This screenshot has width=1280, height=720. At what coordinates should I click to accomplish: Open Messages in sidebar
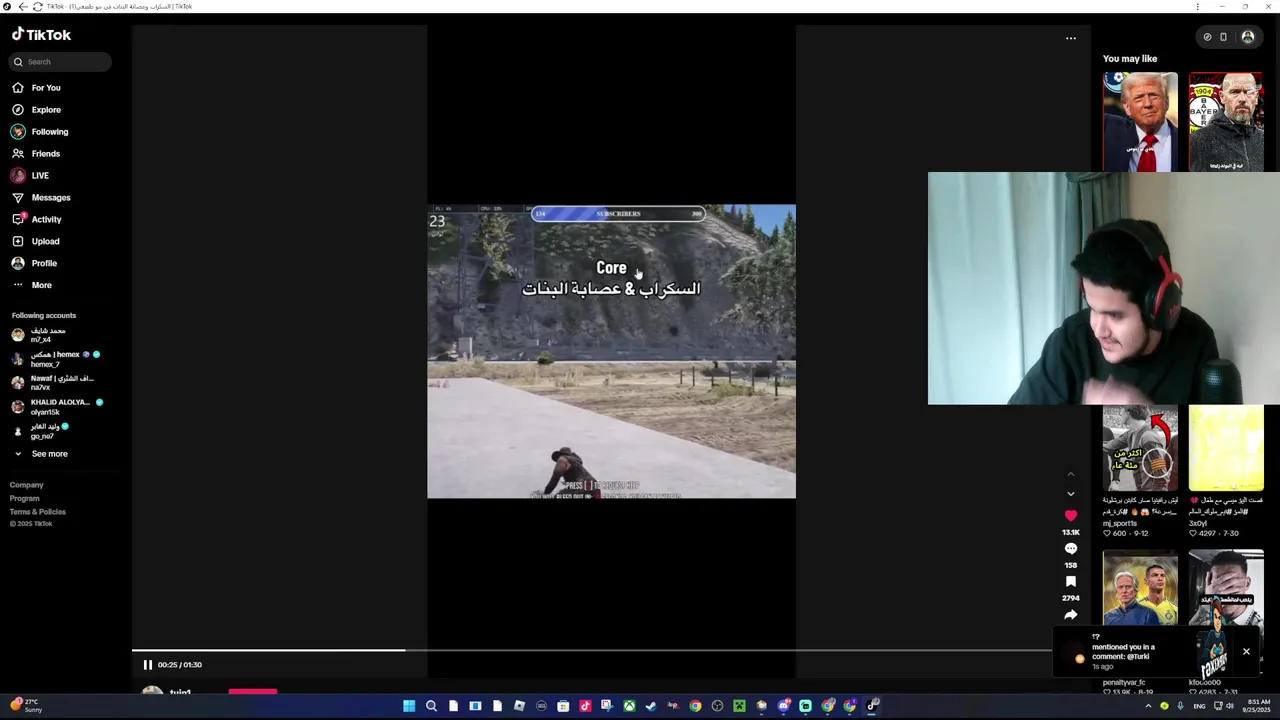(51, 198)
